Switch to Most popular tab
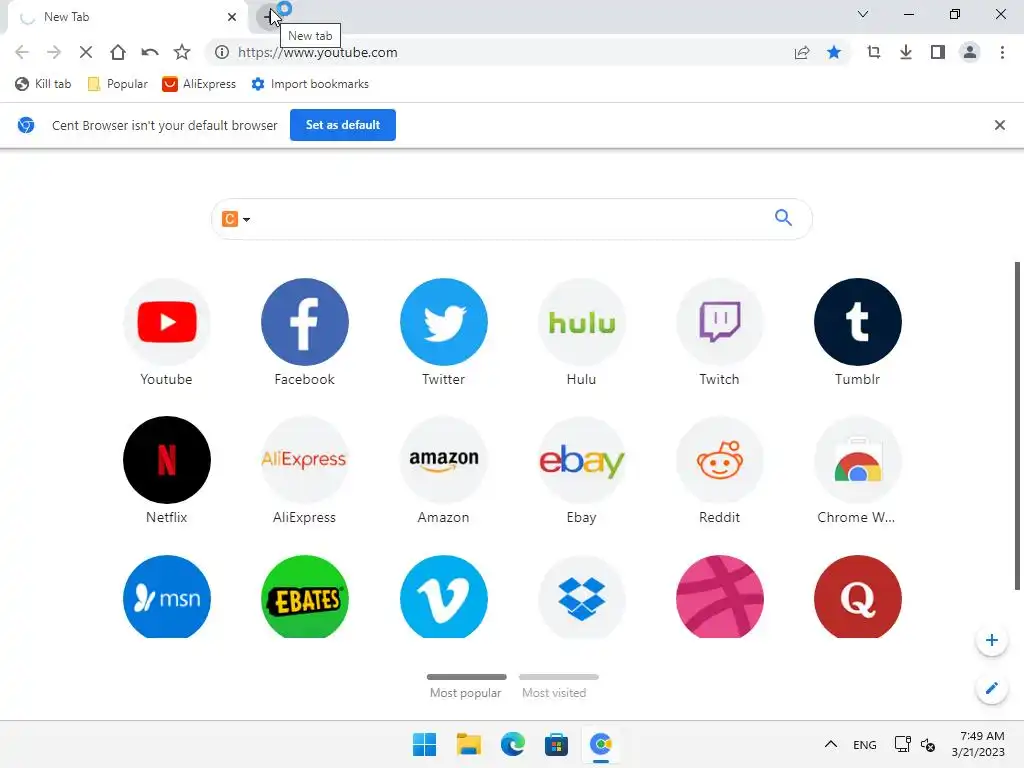1024x768 pixels. [466, 687]
